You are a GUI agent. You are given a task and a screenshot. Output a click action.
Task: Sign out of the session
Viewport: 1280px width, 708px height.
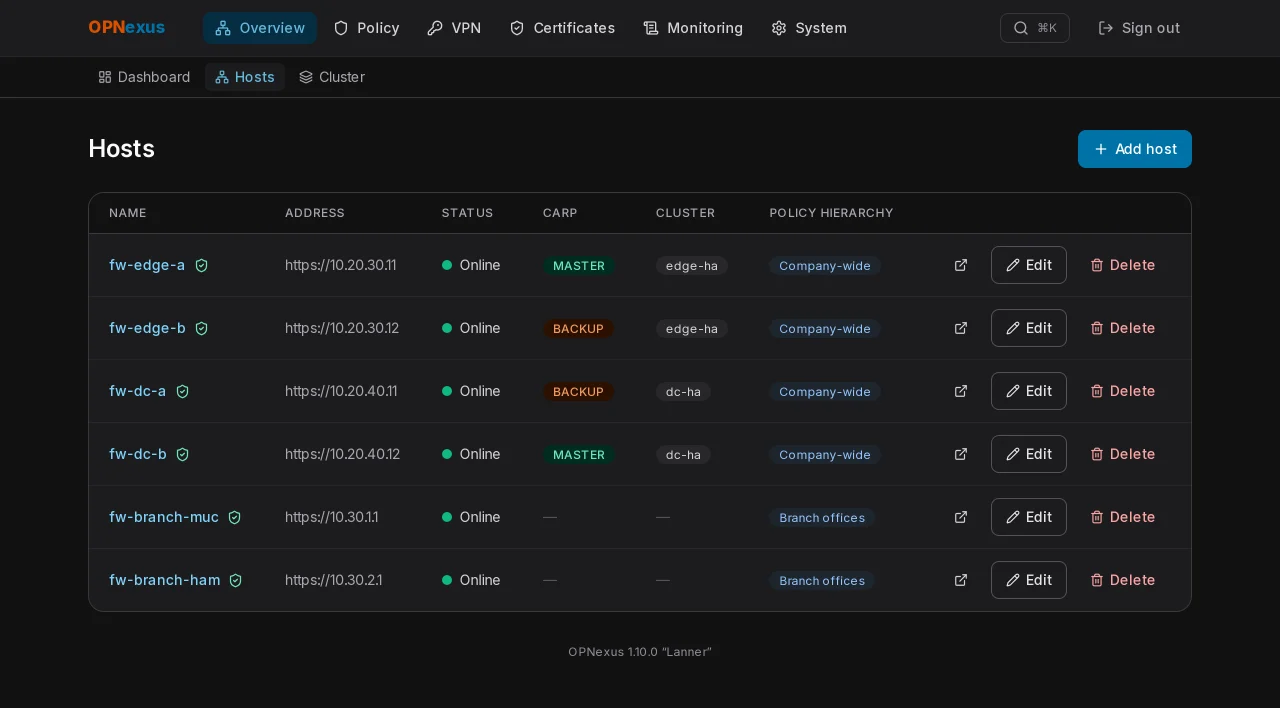pos(1139,28)
